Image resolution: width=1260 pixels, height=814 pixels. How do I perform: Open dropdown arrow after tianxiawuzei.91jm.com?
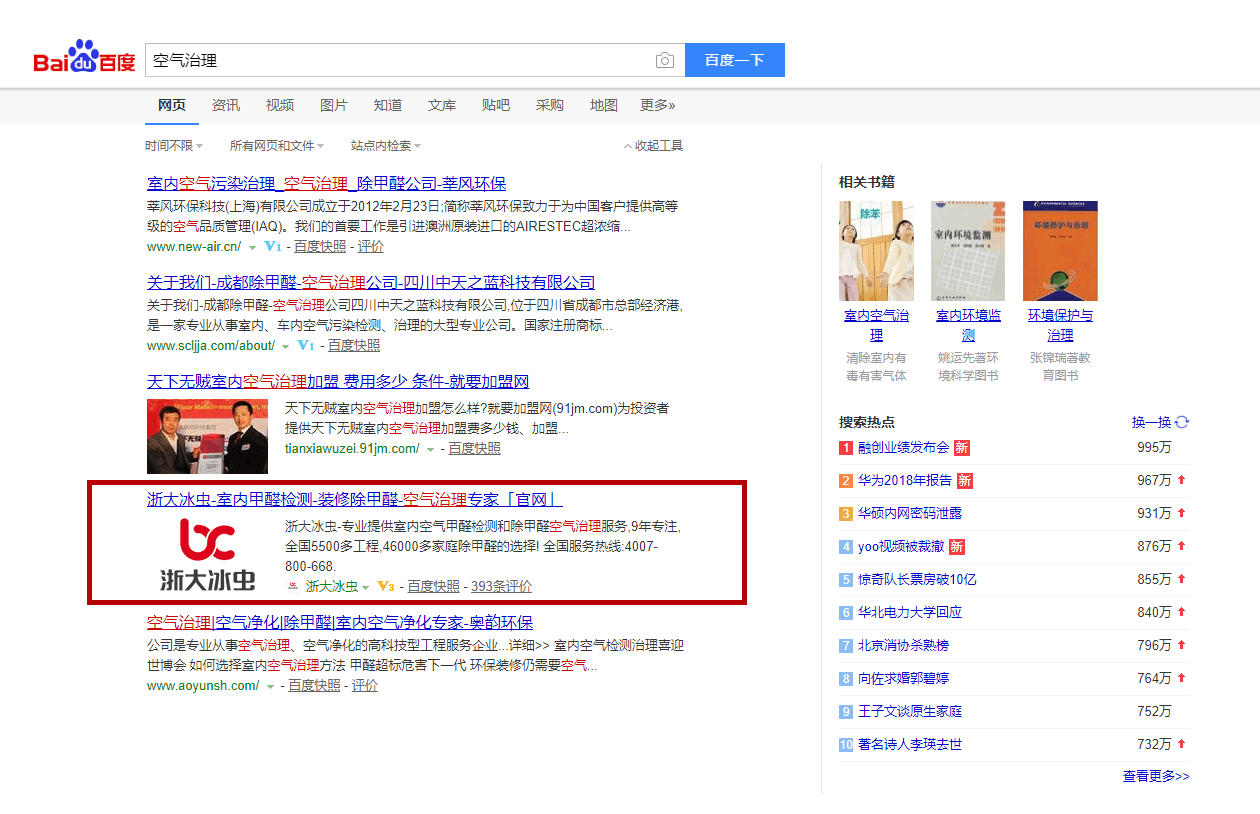tap(431, 450)
